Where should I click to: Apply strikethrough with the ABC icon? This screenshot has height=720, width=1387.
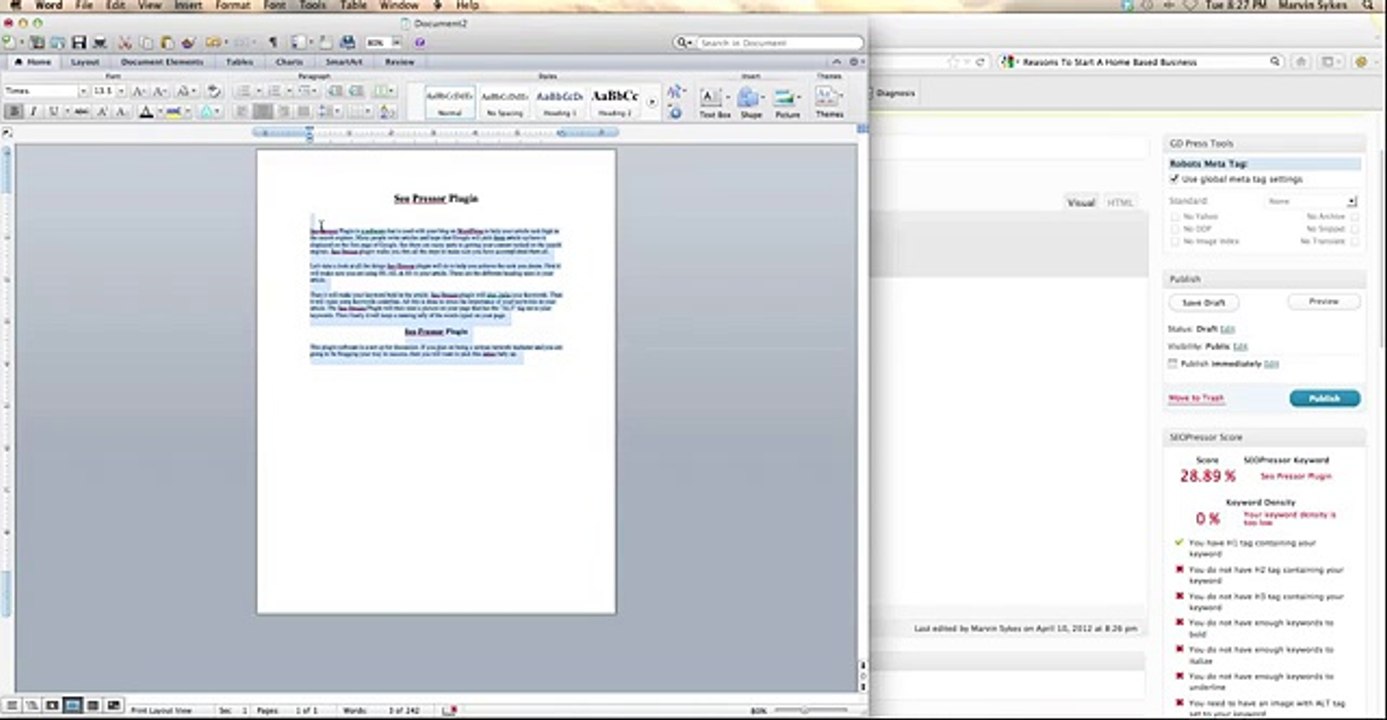[x=82, y=112]
